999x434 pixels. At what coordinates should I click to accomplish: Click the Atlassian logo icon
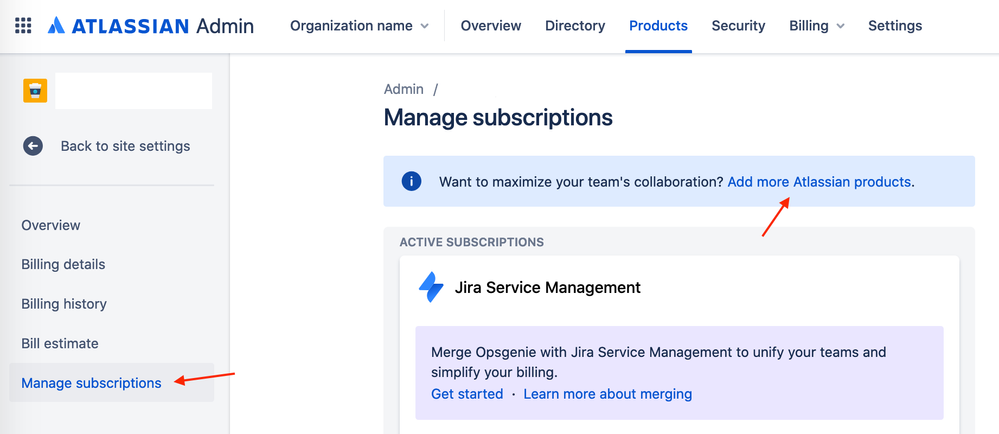[57, 26]
